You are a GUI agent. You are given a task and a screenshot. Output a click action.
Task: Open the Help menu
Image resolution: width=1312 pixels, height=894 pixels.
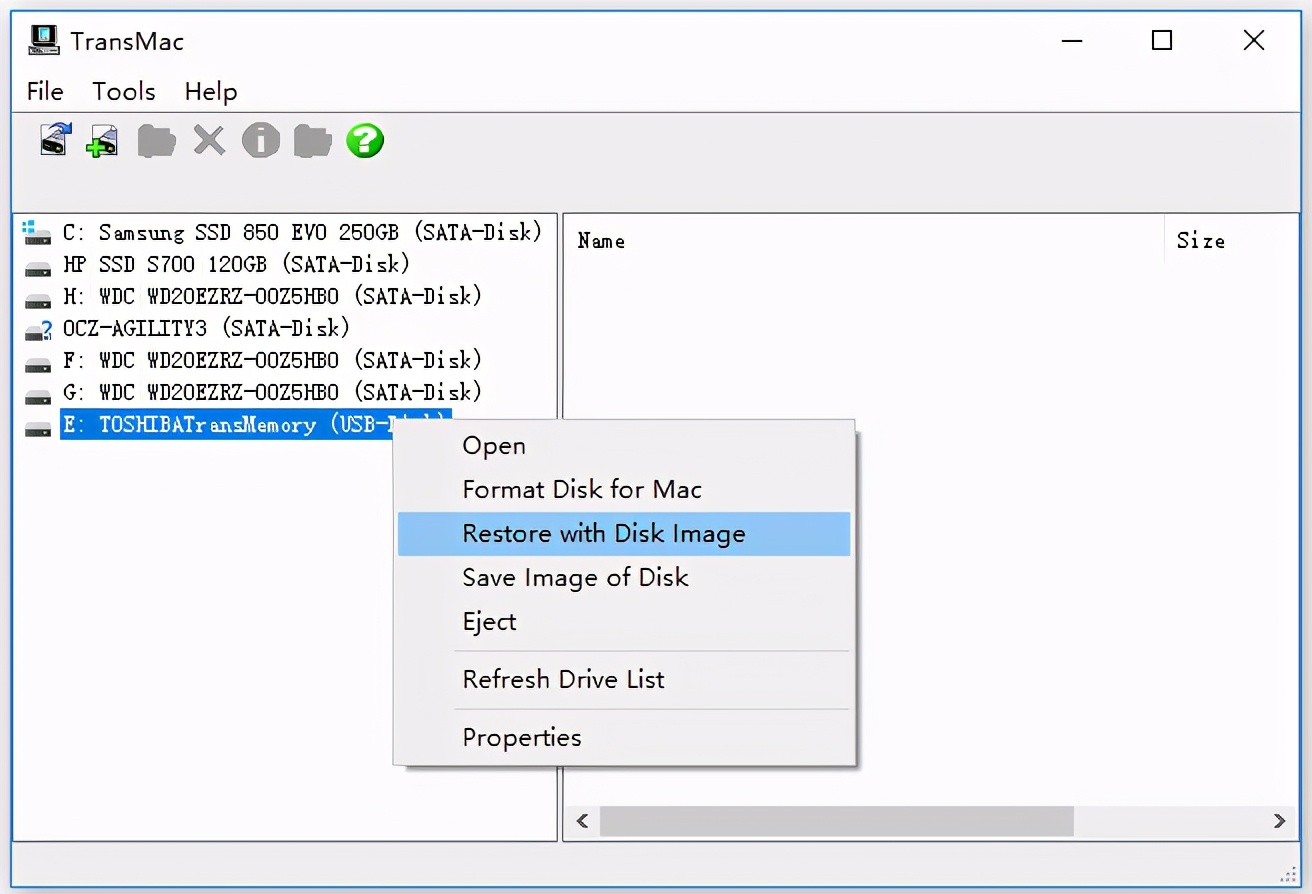tap(210, 92)
